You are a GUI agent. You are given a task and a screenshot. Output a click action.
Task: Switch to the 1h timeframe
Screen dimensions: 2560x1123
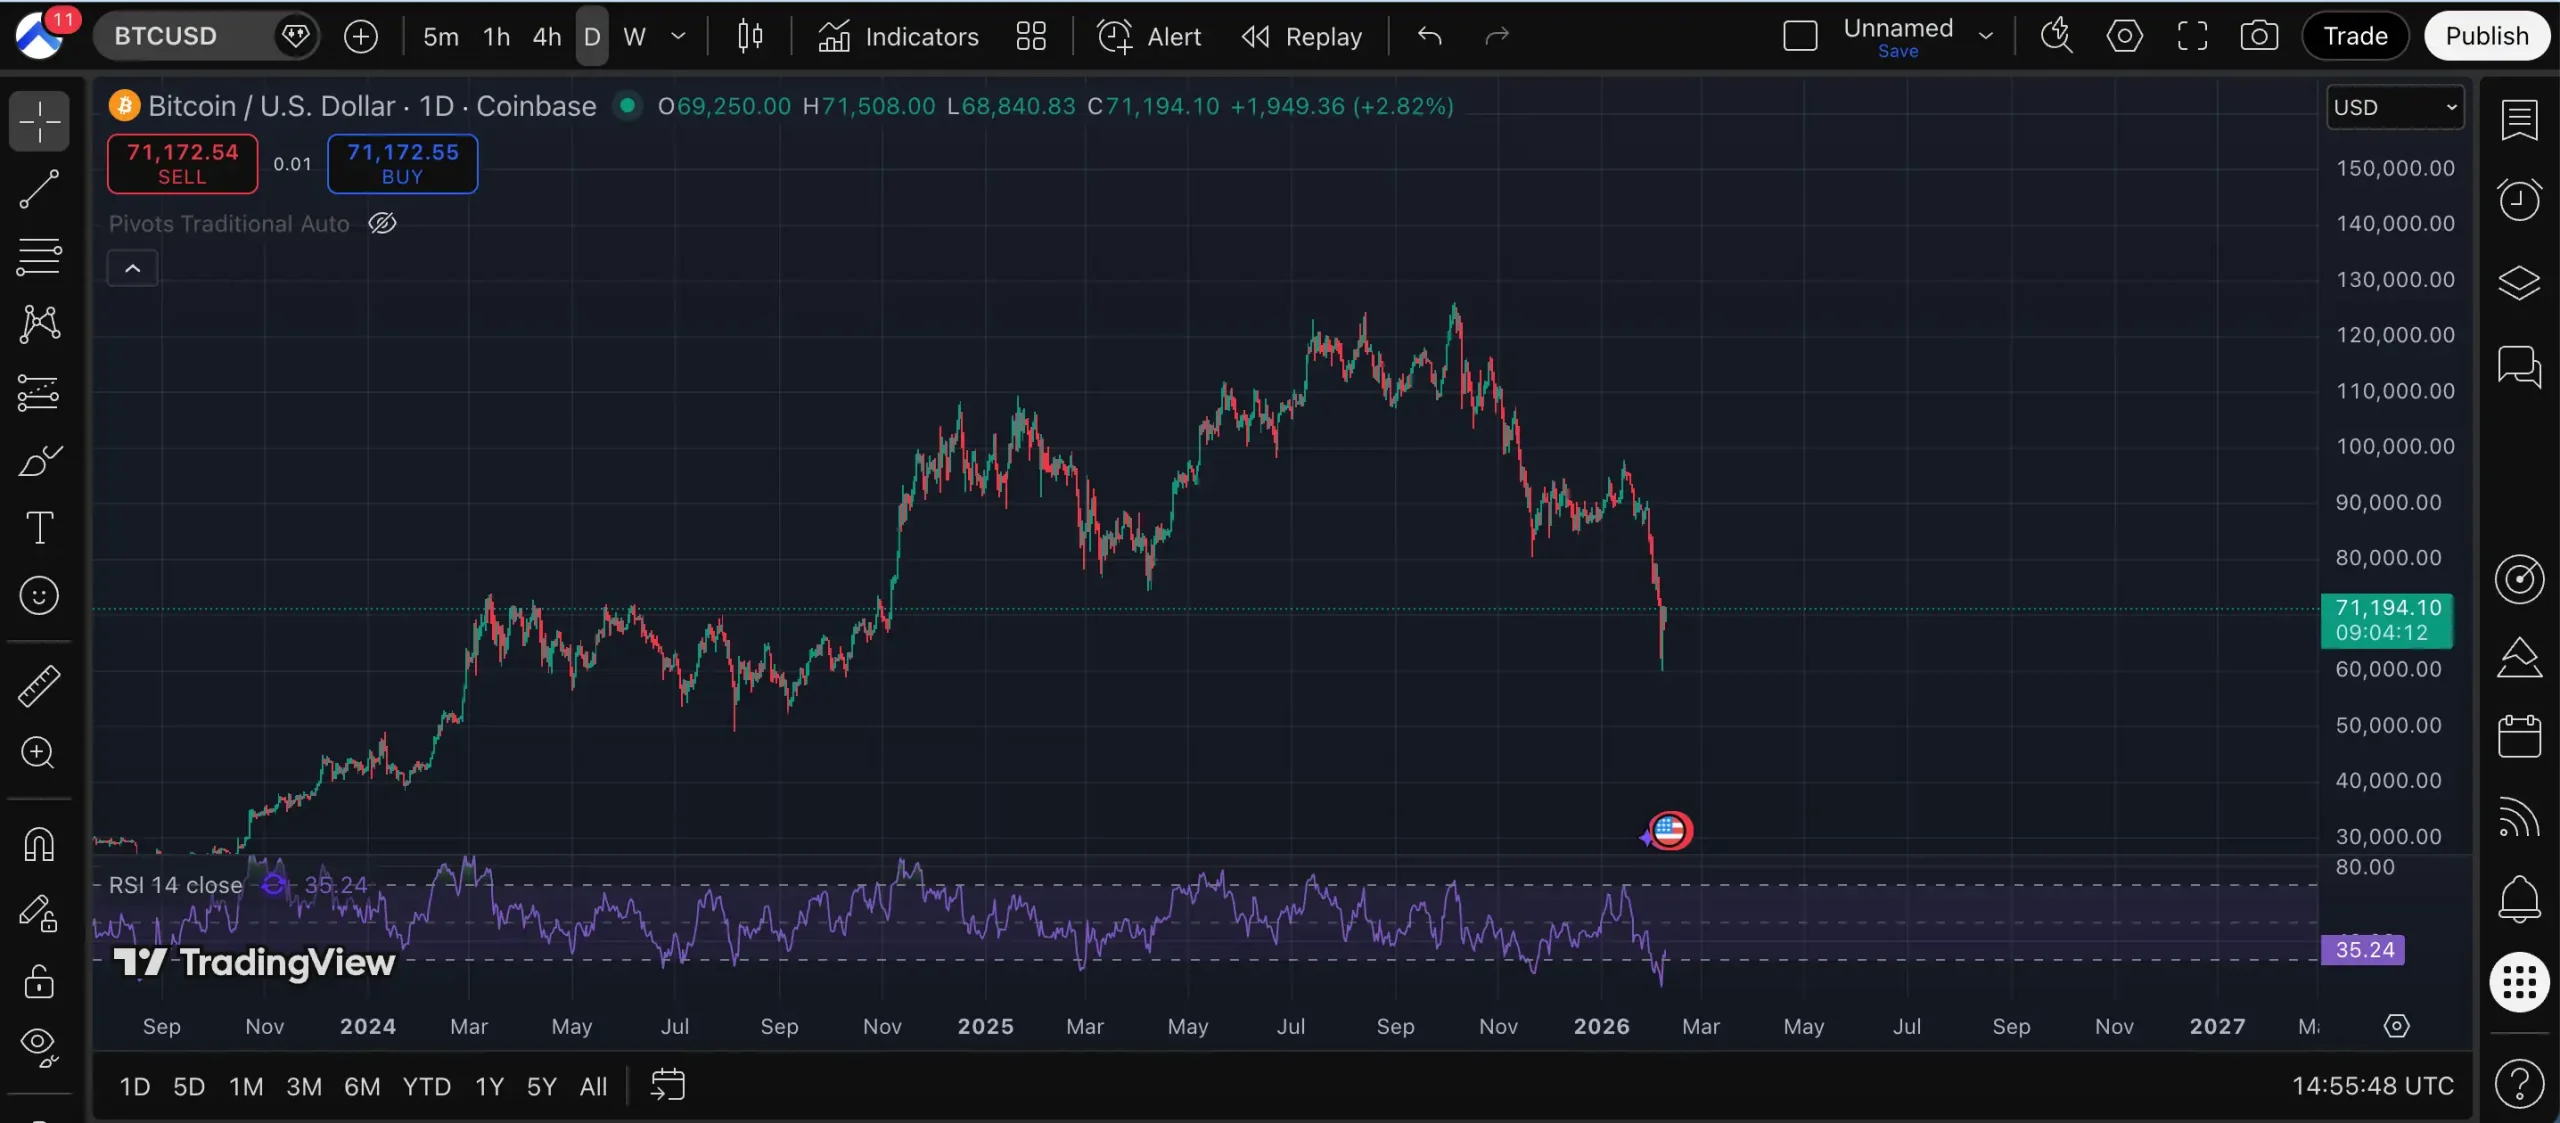(496, 37)
